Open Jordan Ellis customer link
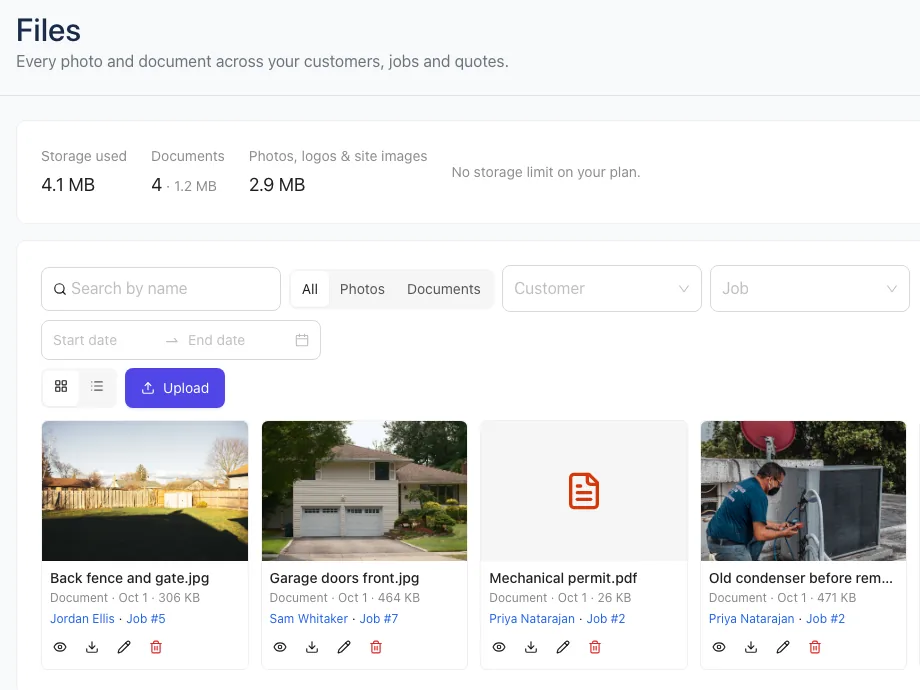 [x=82, y=618]
